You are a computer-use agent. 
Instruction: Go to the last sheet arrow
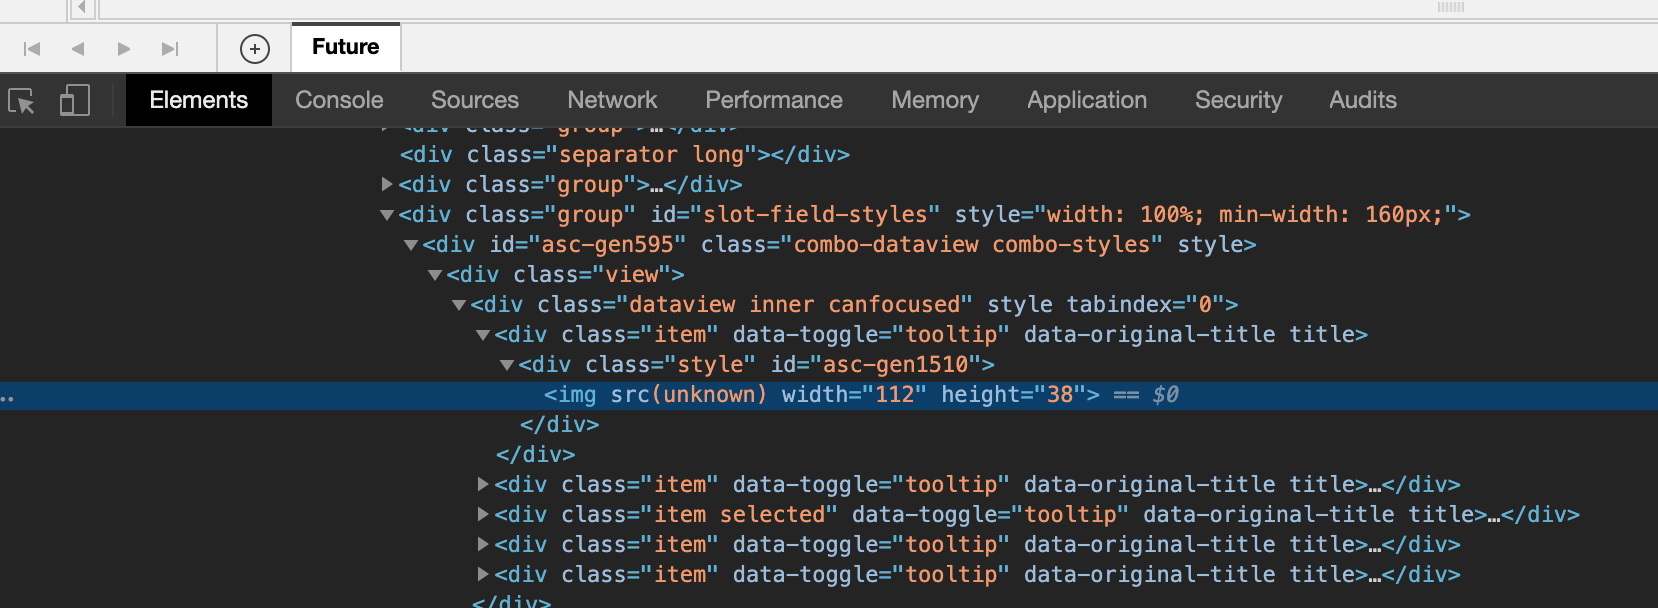pyautogui.click(x=170, y=48)
